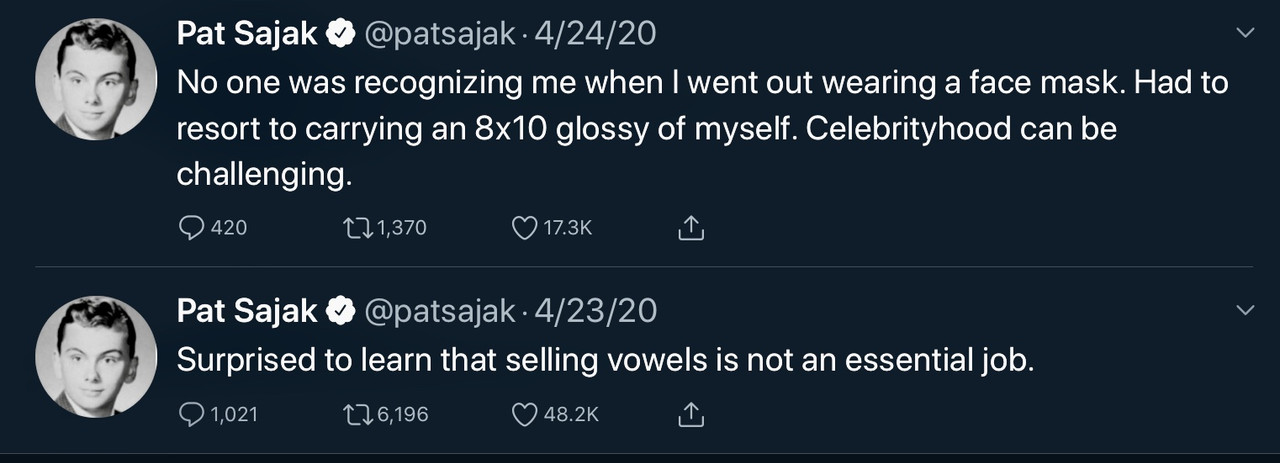
Task: Open profile photo on first tweet
Action: [x=96, y=79]
